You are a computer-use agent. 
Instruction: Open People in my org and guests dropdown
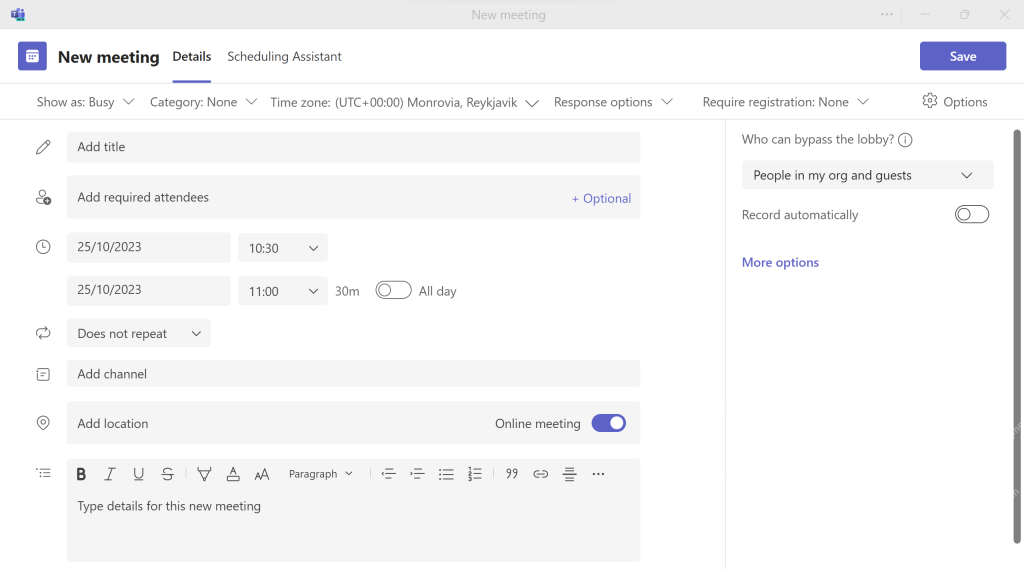click(x=867, y=175)
